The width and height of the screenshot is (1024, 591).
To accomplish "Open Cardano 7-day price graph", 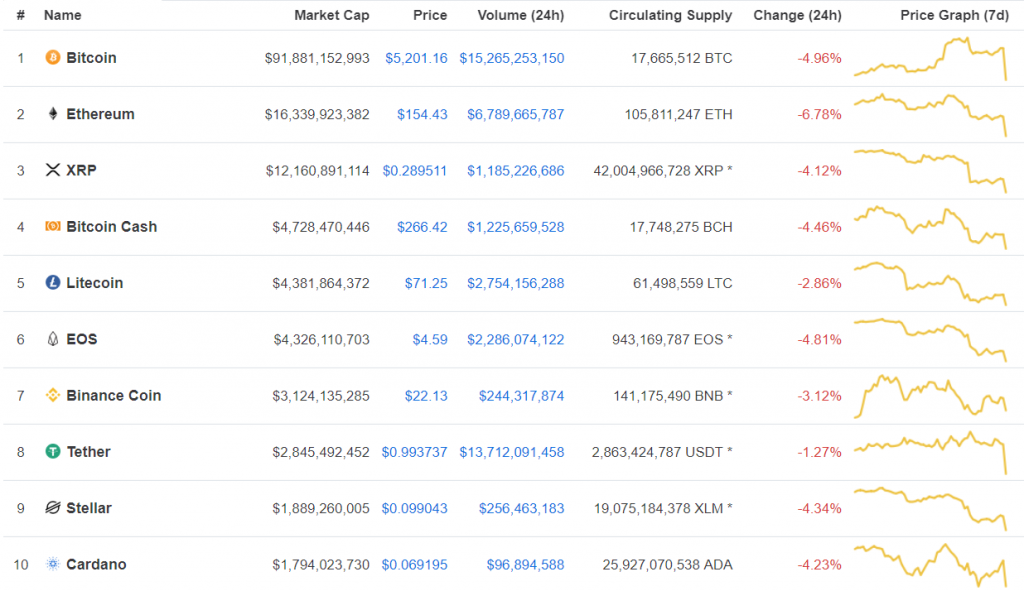I will coord(931,564).
